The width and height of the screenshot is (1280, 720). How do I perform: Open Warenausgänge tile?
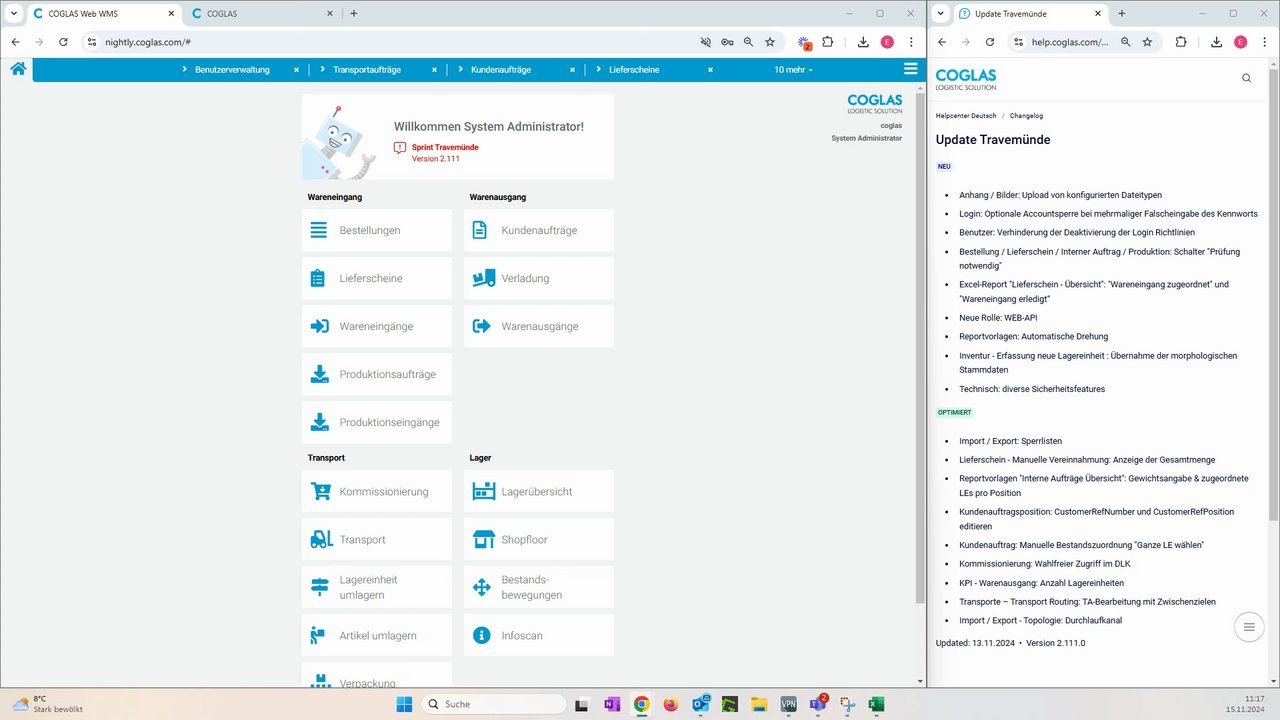pos(539,326)
